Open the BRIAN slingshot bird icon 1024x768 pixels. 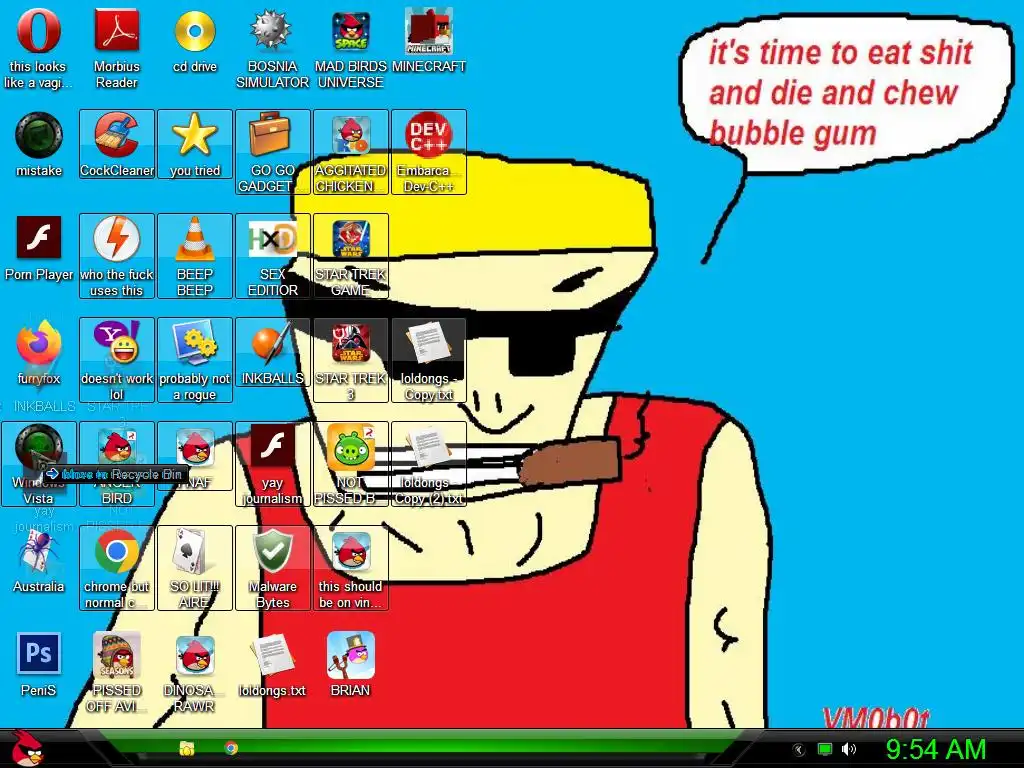tap(350, 664)
